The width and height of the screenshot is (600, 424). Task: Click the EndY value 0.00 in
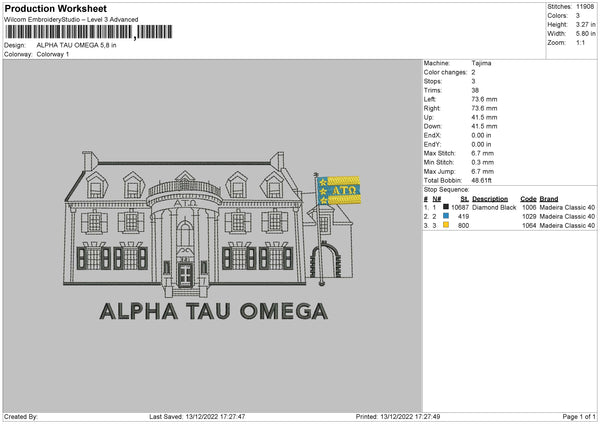tap(481, 145)
